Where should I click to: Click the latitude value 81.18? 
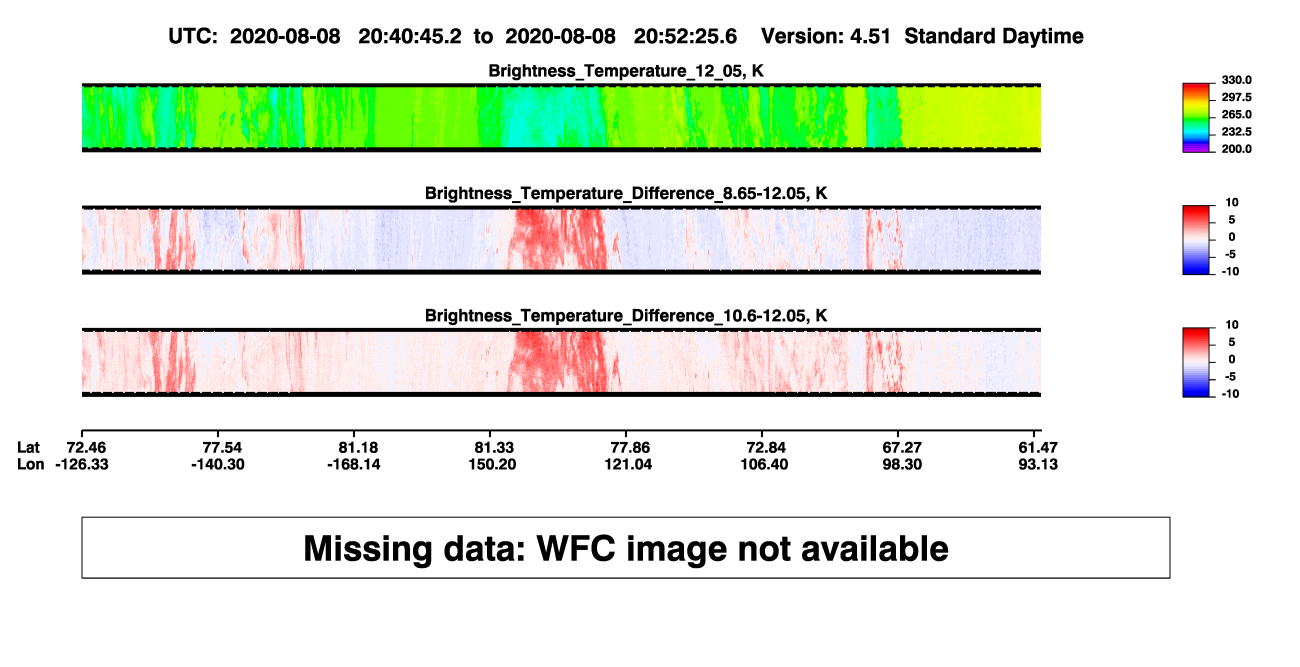[357, 447]
